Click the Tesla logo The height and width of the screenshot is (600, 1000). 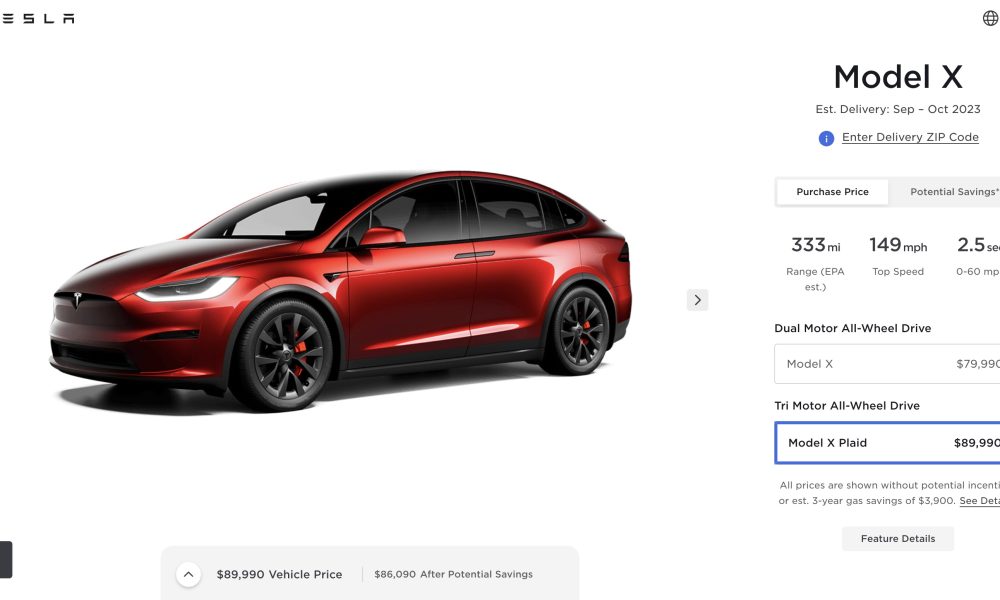pos(38,18)
